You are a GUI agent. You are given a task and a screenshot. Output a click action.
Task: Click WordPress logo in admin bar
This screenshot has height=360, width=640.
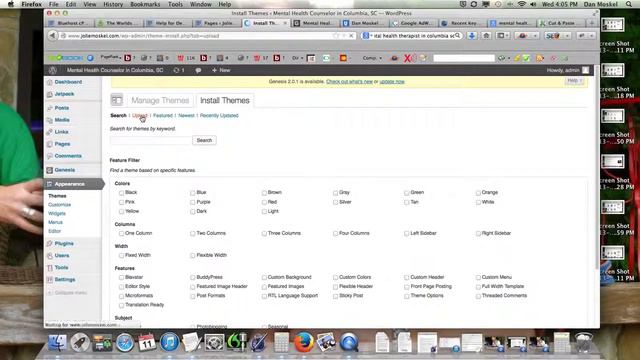[52, 70]
